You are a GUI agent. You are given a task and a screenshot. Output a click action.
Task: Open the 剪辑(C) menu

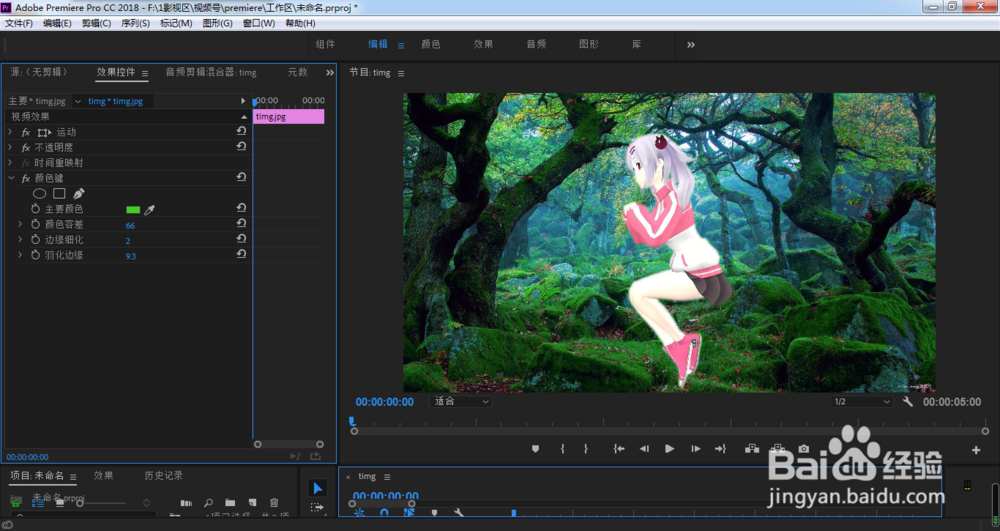point(96,23)
